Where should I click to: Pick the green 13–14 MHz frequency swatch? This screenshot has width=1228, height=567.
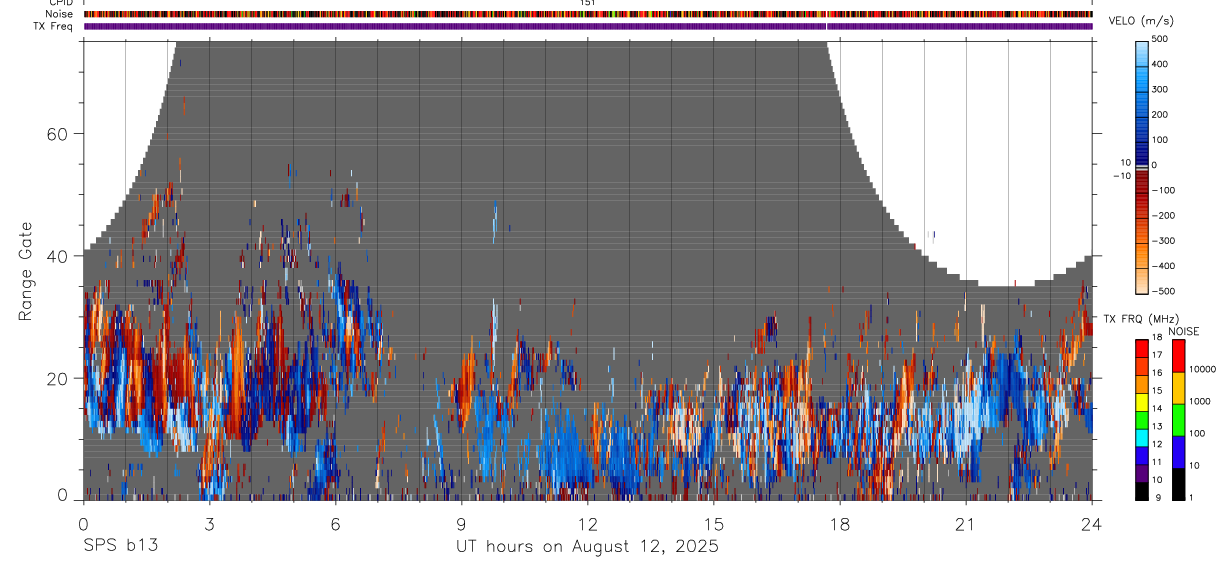pos(1142,419)
